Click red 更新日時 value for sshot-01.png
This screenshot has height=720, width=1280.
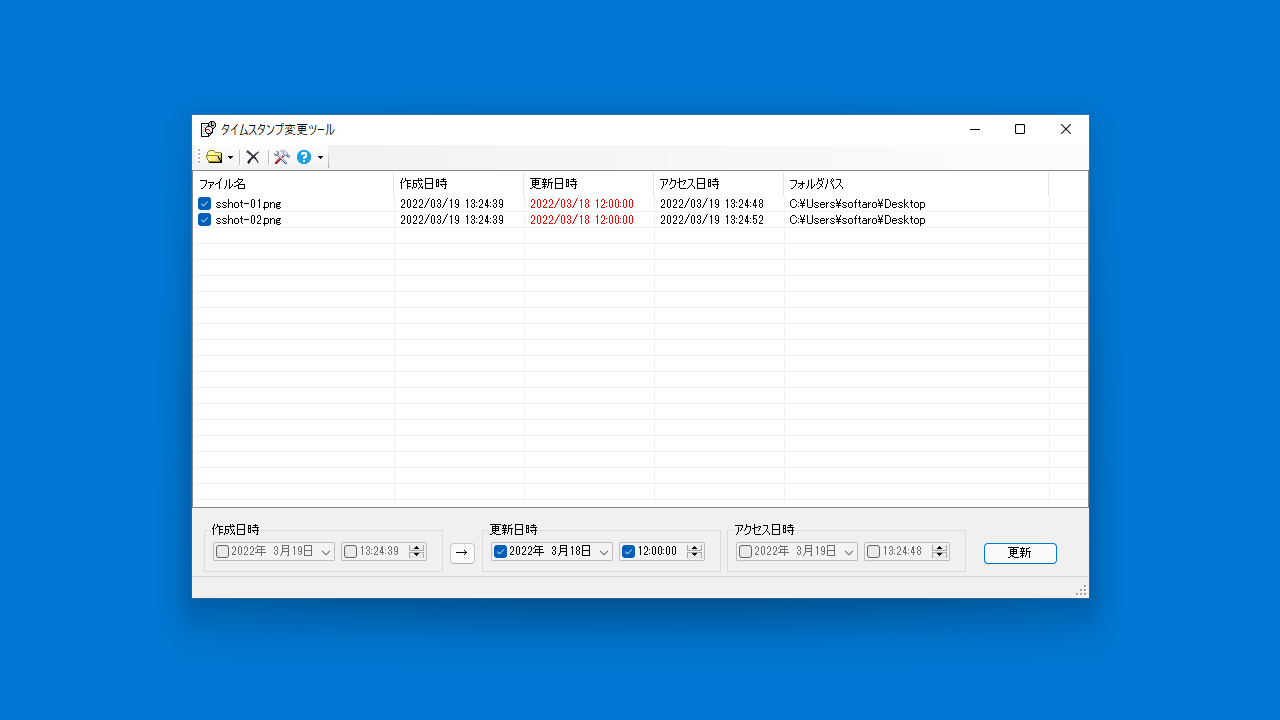click(582, 204)
